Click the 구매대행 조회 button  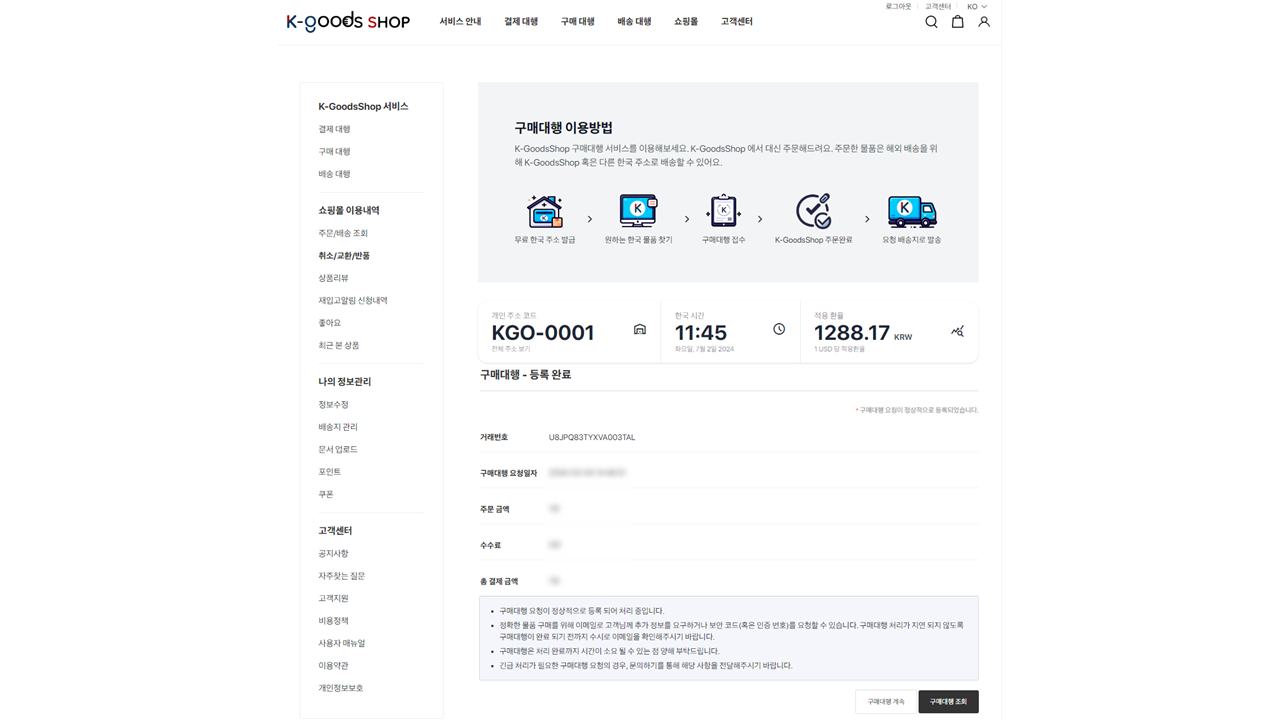click(x=948, y=702)
